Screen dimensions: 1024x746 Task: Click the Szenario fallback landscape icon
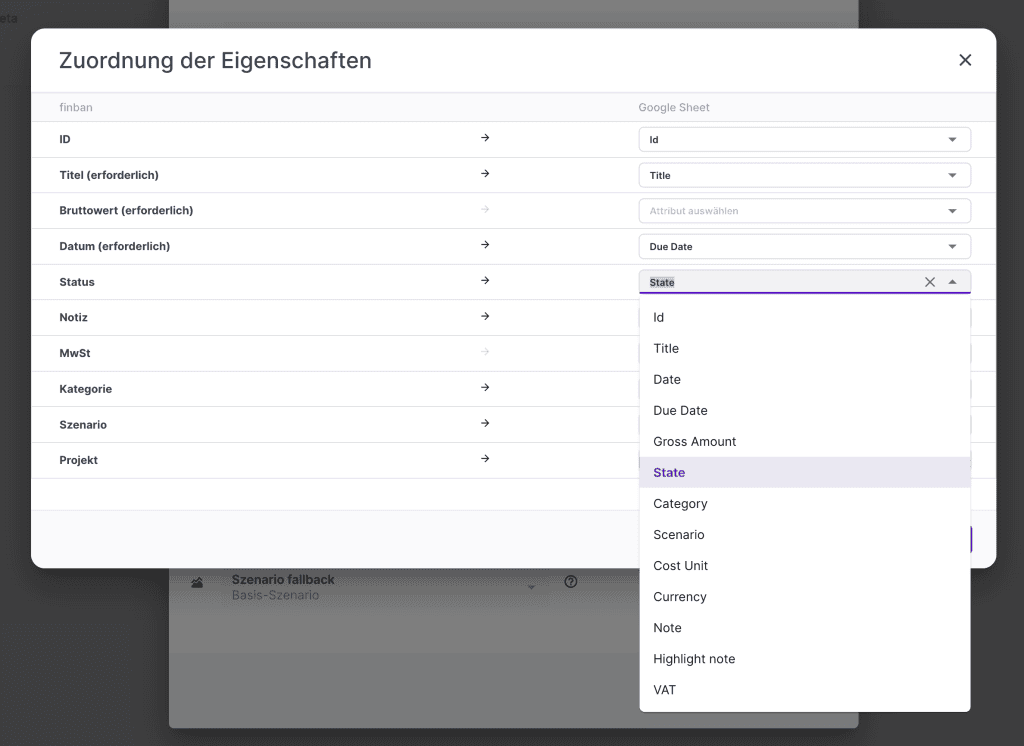click(197, 583)
